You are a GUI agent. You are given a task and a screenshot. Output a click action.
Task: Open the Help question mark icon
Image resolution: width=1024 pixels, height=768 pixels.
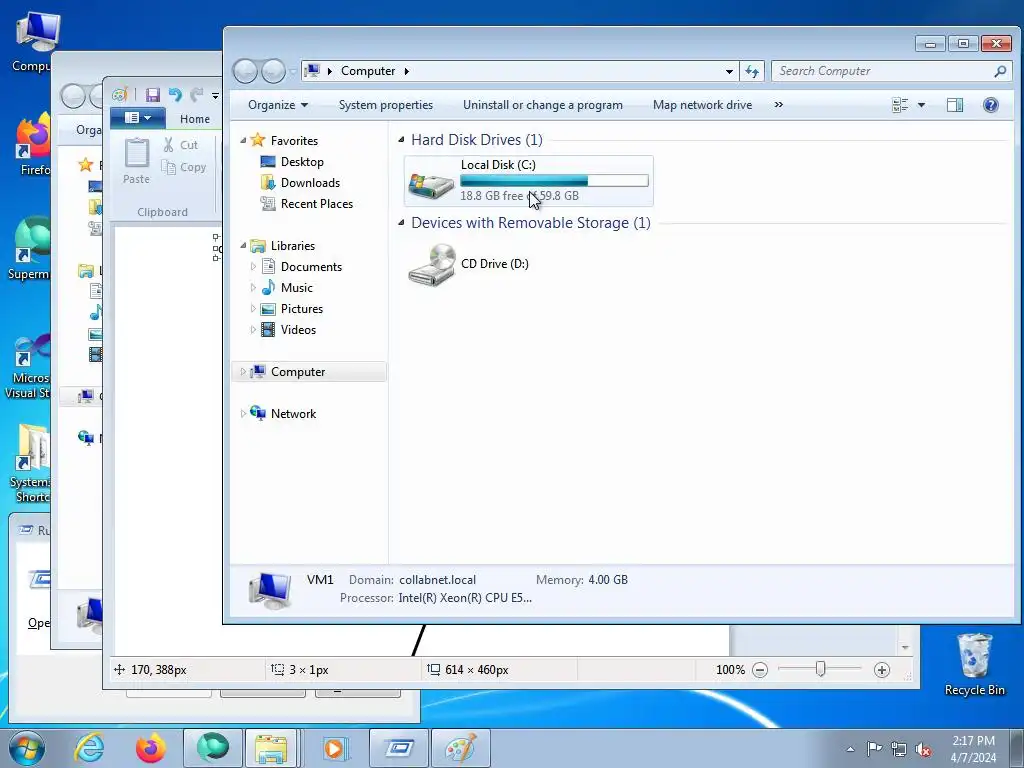click(x=990, y=105)
